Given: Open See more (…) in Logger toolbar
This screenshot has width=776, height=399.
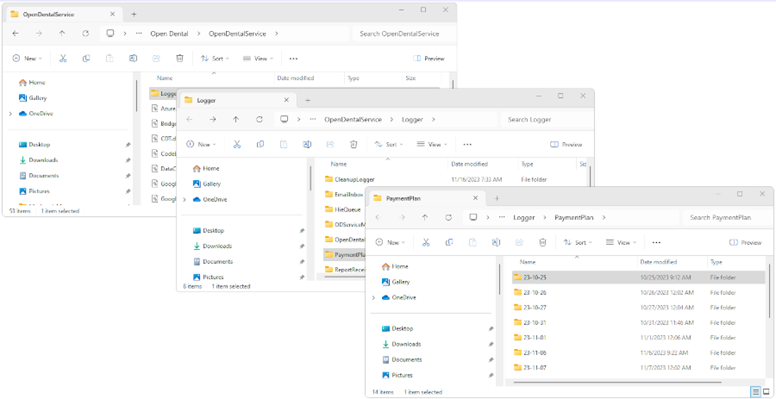Looking at the screenshot, I should (467, 145).
